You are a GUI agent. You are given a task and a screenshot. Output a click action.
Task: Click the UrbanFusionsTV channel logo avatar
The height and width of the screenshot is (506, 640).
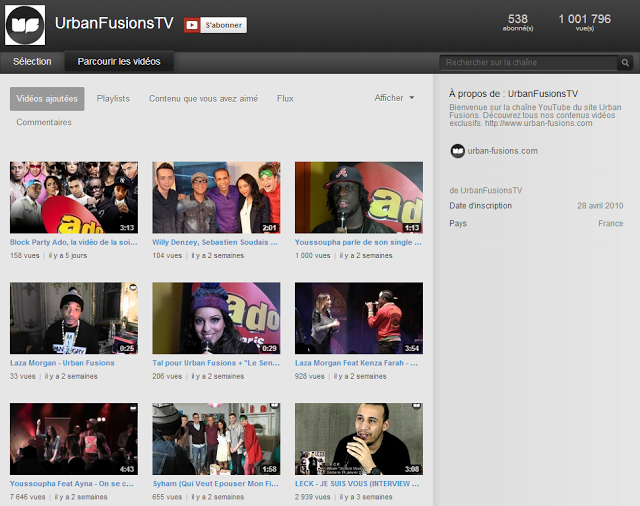point(25,25)
